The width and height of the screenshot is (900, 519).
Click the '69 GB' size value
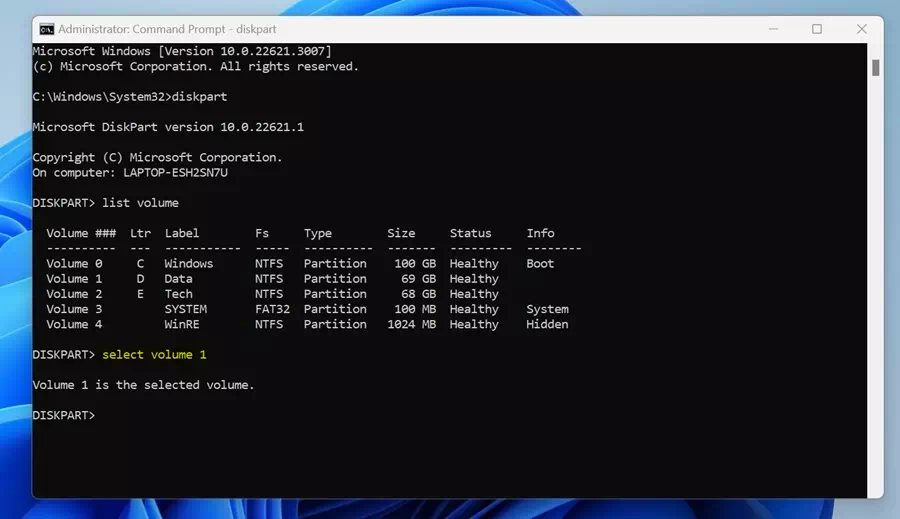pyautogui.click(x=418, y=278)
